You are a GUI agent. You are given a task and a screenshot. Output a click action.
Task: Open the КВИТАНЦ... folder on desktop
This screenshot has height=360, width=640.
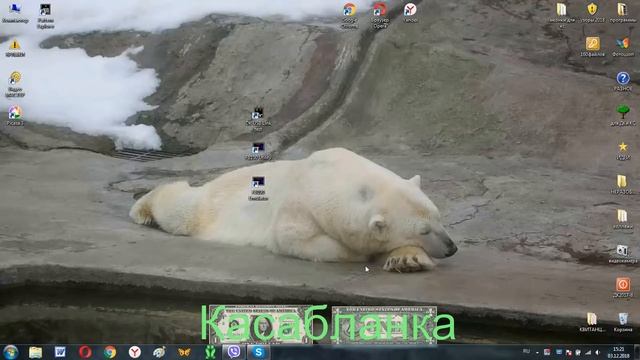coord(592,322)
